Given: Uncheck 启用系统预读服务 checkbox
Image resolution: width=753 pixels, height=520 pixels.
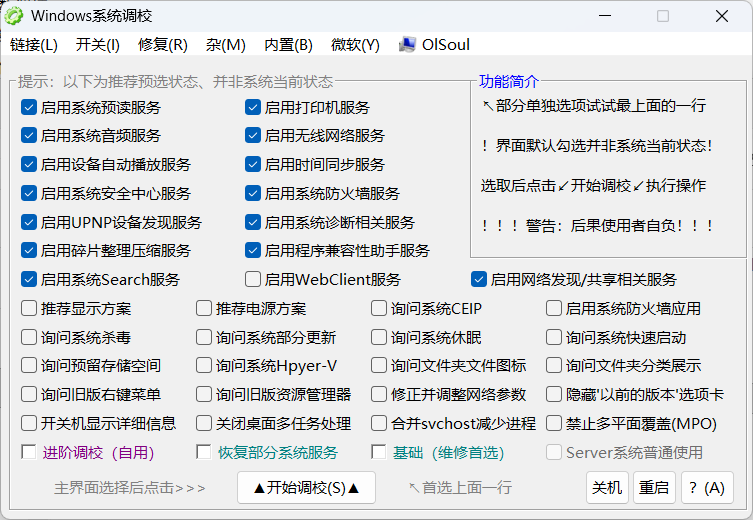Looking at the screenshot, I should [x=29, y=108].
